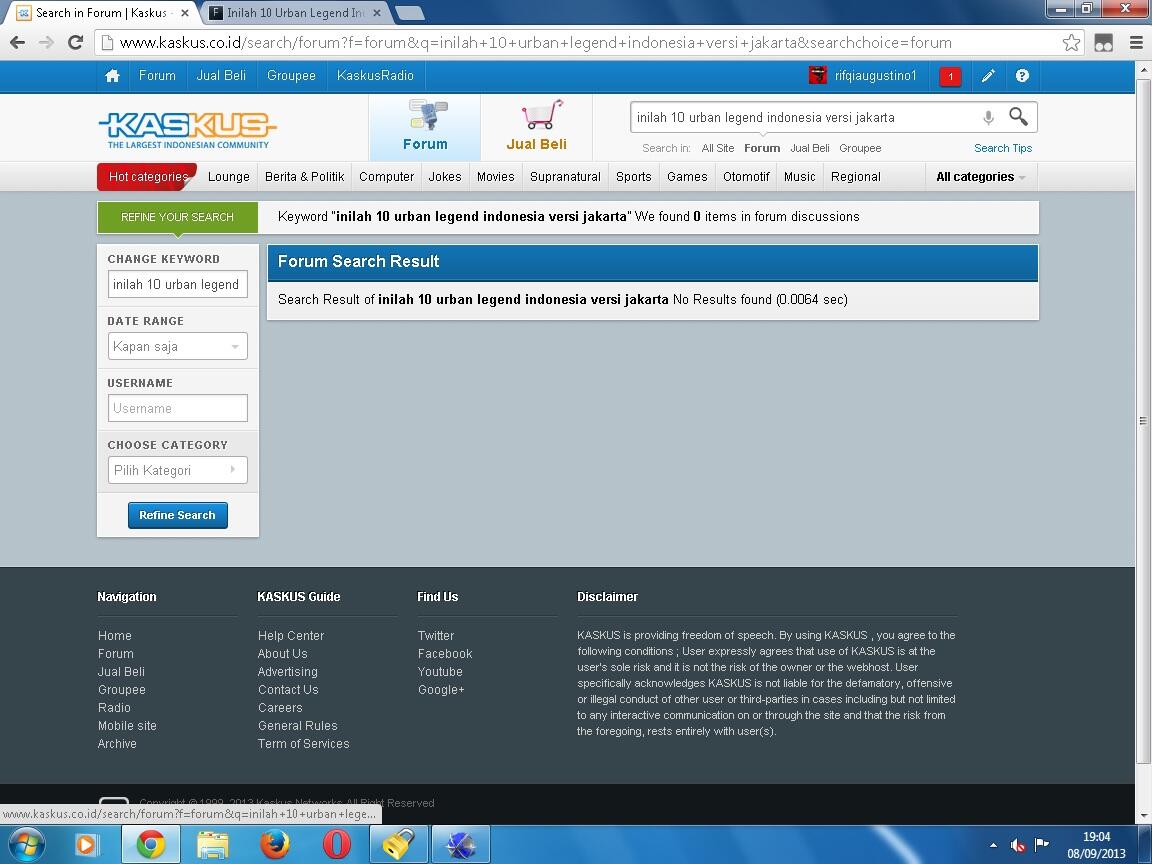Open the padlock app in the taskbar
Viewport: 1152px width, 864px height.
point(398,845)
